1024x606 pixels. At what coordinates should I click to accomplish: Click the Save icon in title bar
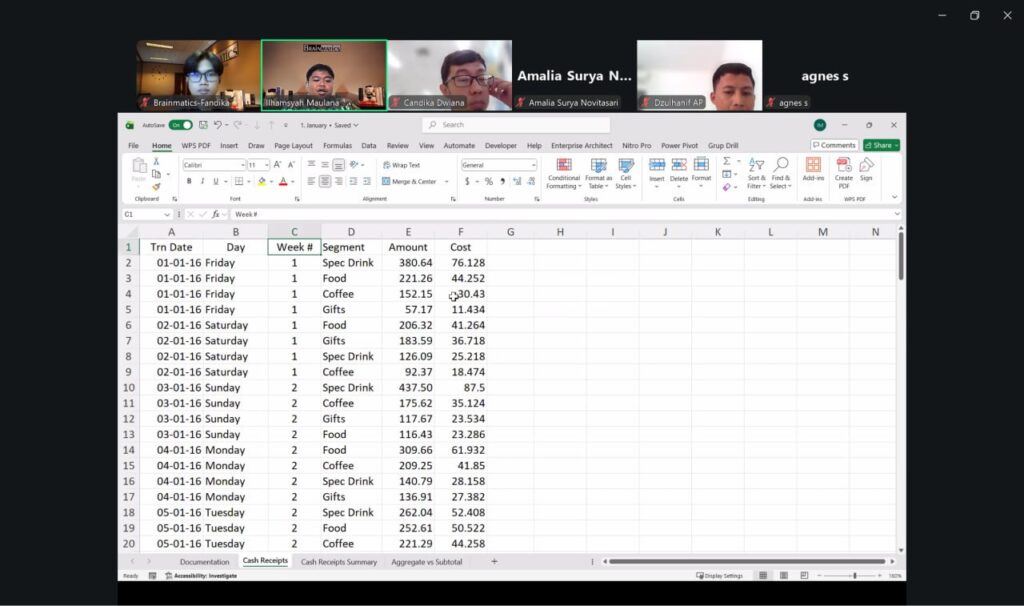[x=203, y=125]
